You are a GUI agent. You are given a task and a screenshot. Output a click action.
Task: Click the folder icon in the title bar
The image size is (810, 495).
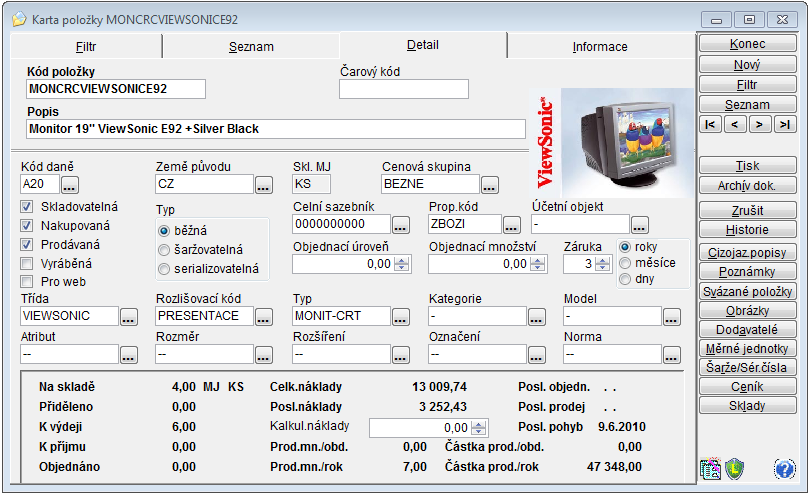pos(19,20)
